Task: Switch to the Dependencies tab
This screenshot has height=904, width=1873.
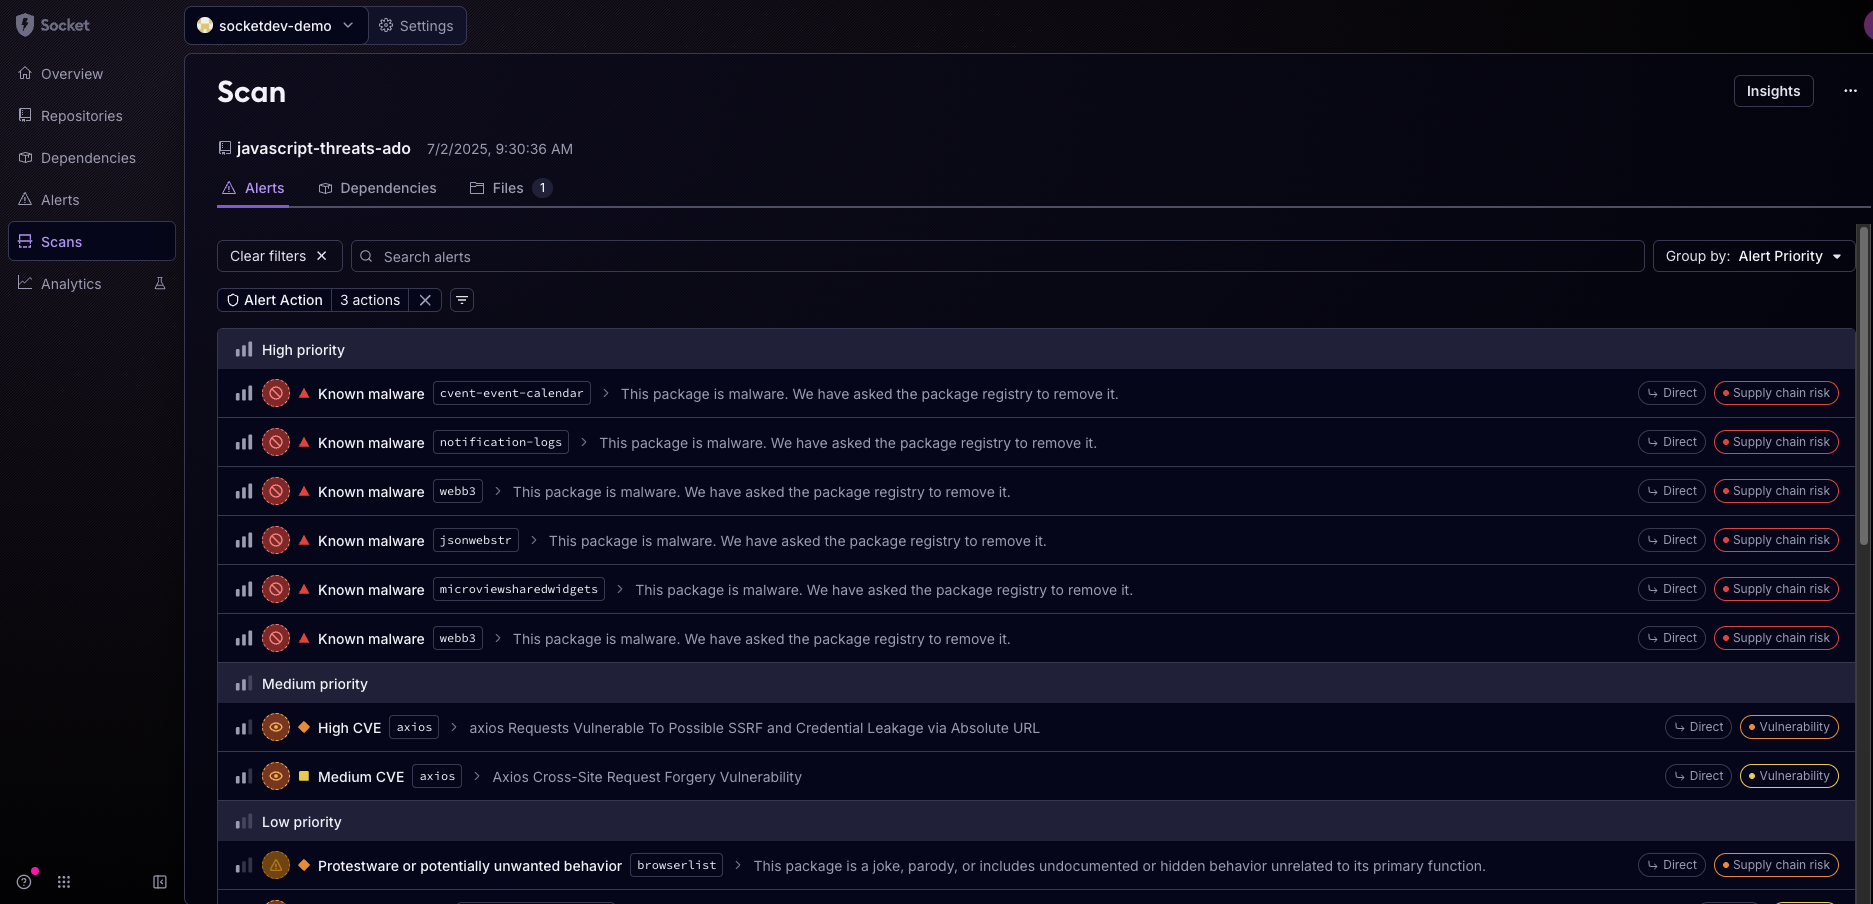Action: pyautogui.click(x=377, y=188)
